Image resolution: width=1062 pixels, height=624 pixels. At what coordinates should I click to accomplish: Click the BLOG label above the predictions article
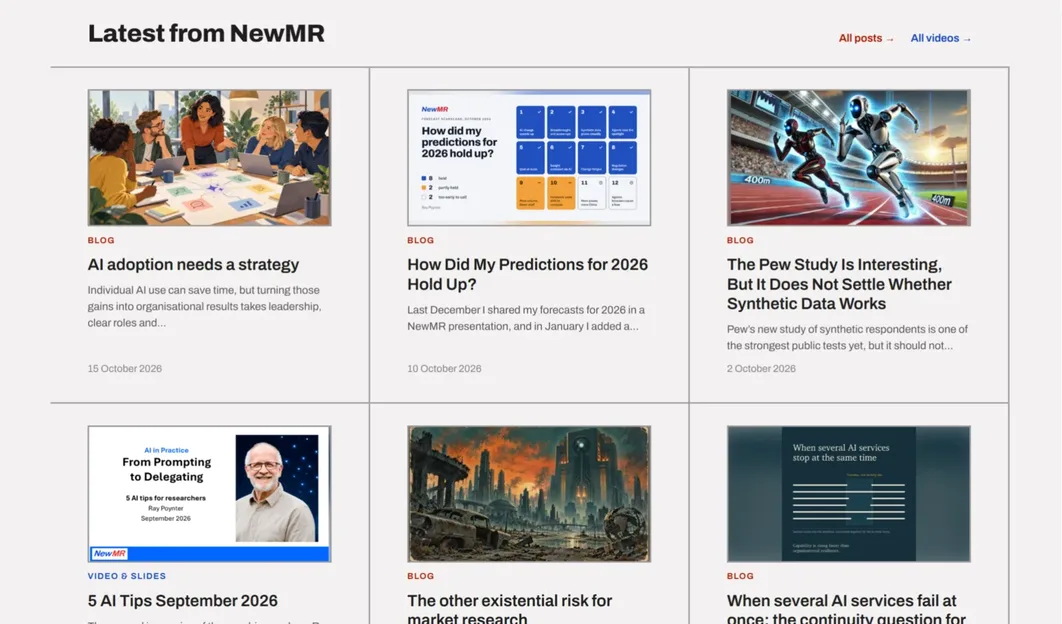[x=421, y=241]
